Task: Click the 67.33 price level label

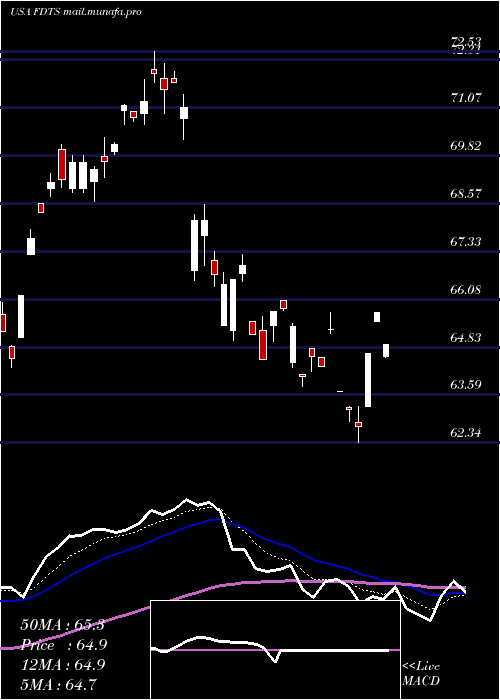Action: coord(466,242)
